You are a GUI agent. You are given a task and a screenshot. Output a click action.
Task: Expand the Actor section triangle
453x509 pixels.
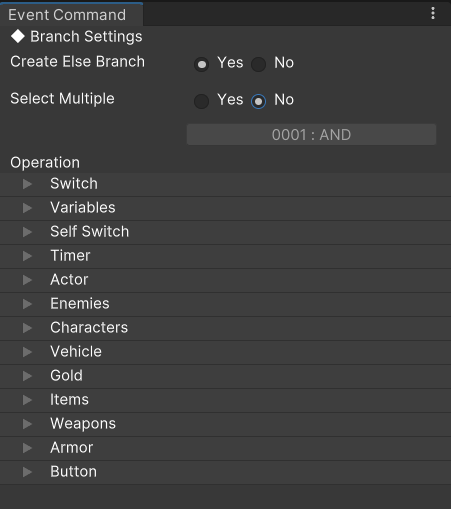tap(27, 280)
